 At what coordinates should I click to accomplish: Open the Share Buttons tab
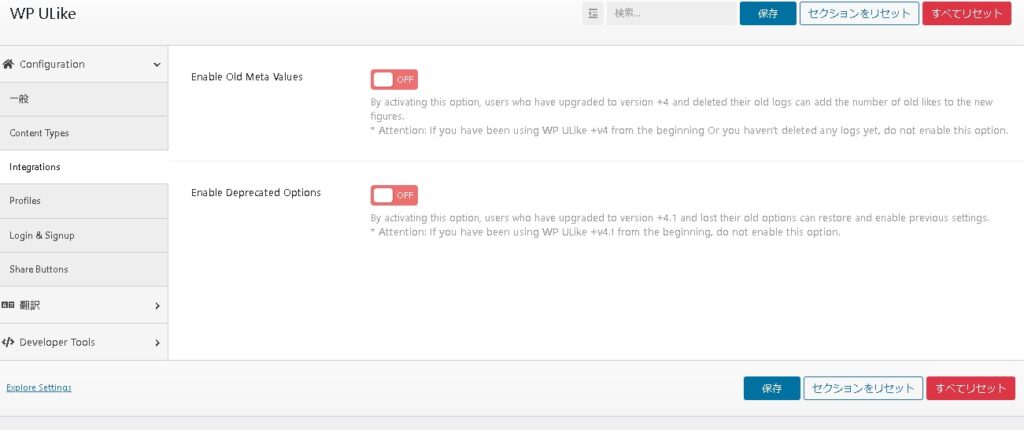click(39, 269)
